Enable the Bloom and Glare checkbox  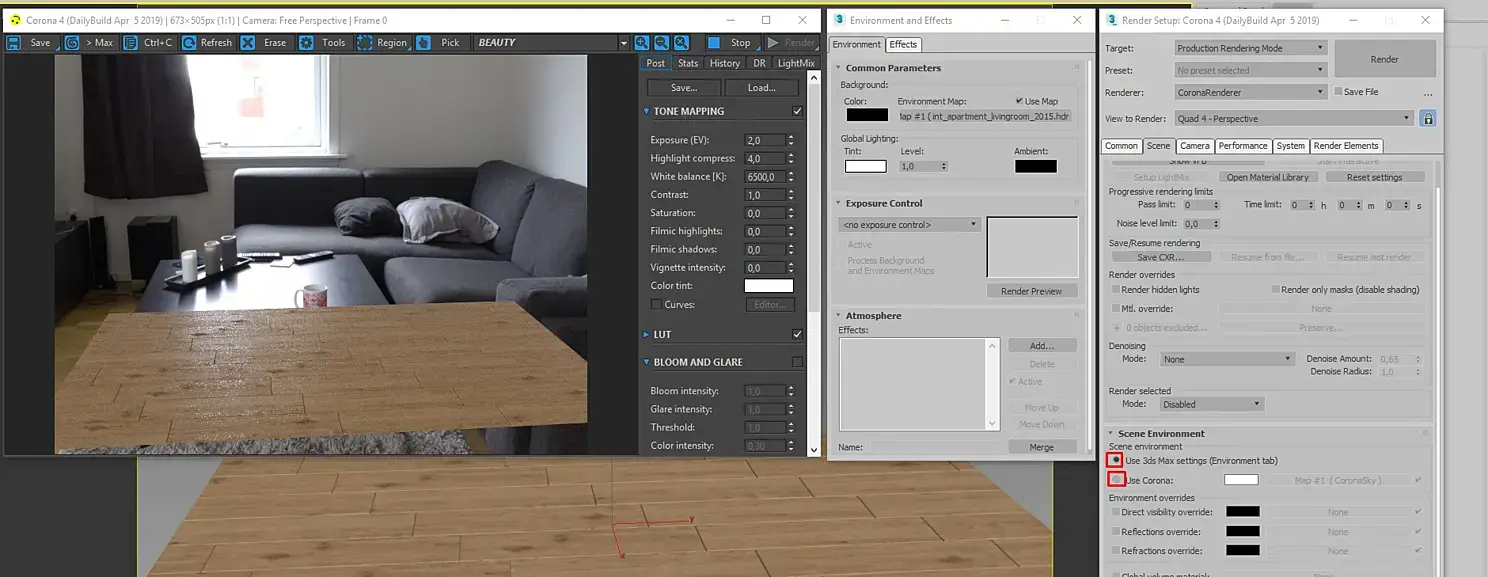[797, 362]
